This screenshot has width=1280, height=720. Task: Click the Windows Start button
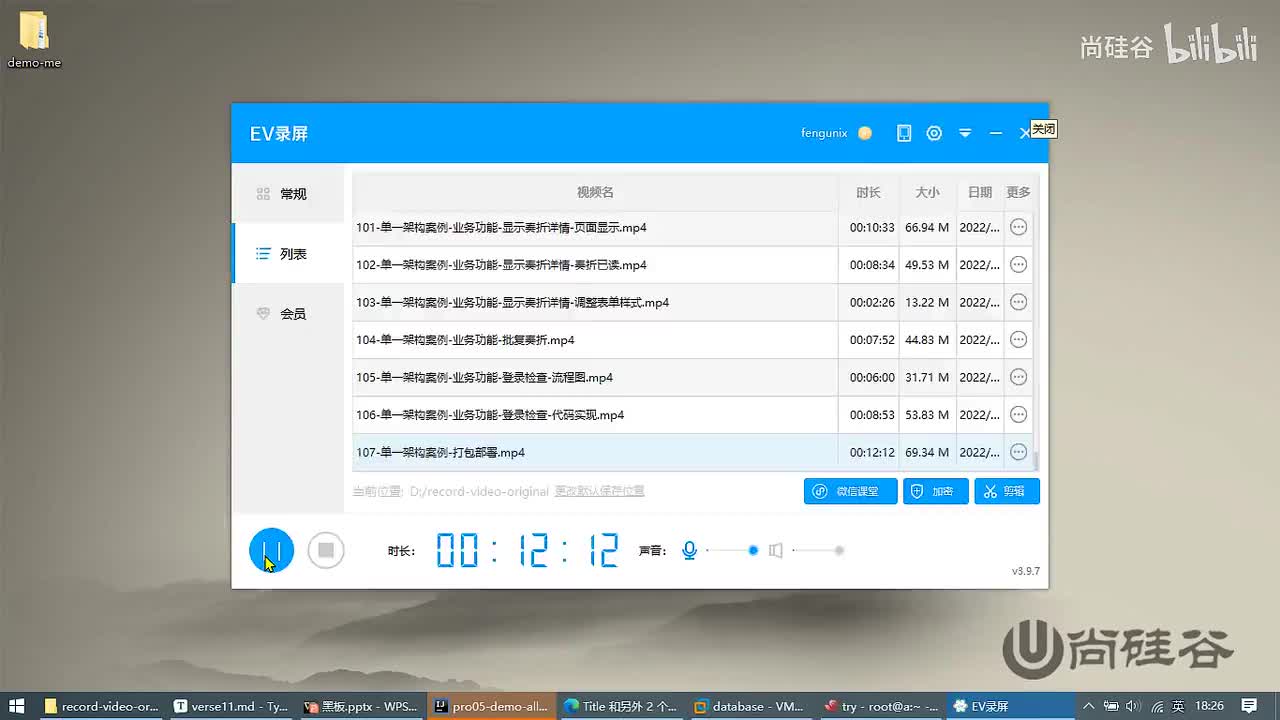click(16, 706)
